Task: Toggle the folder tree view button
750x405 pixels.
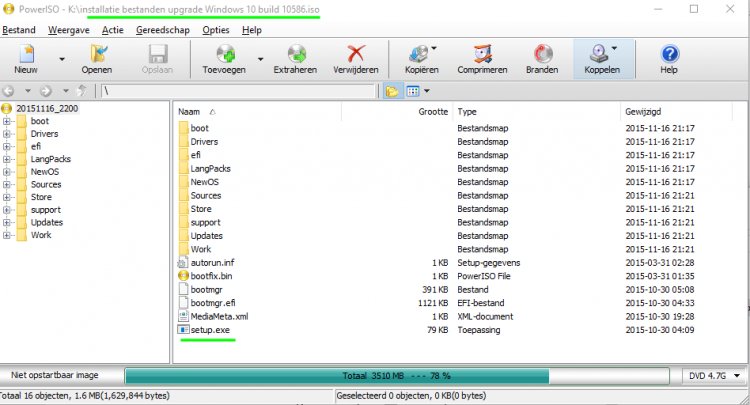Action: (x=391, y=91)
